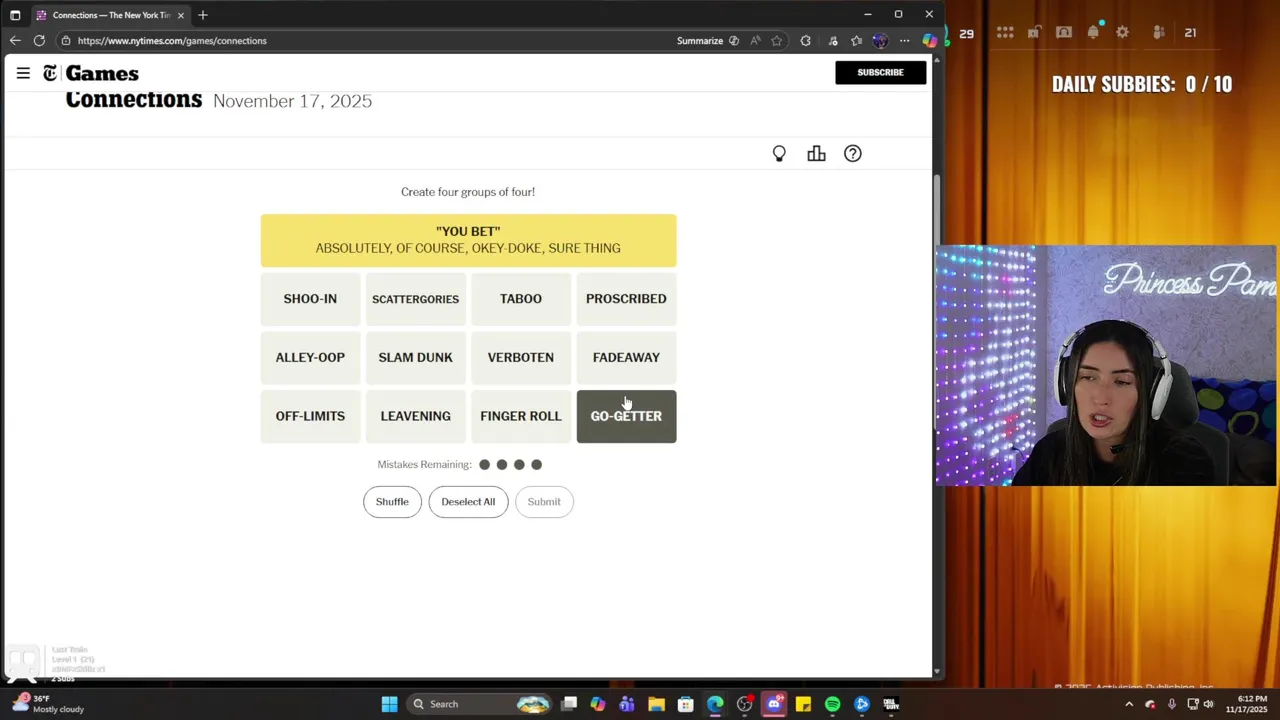
Task: Open a new browser tab
Action: click(x=203, y=15)
